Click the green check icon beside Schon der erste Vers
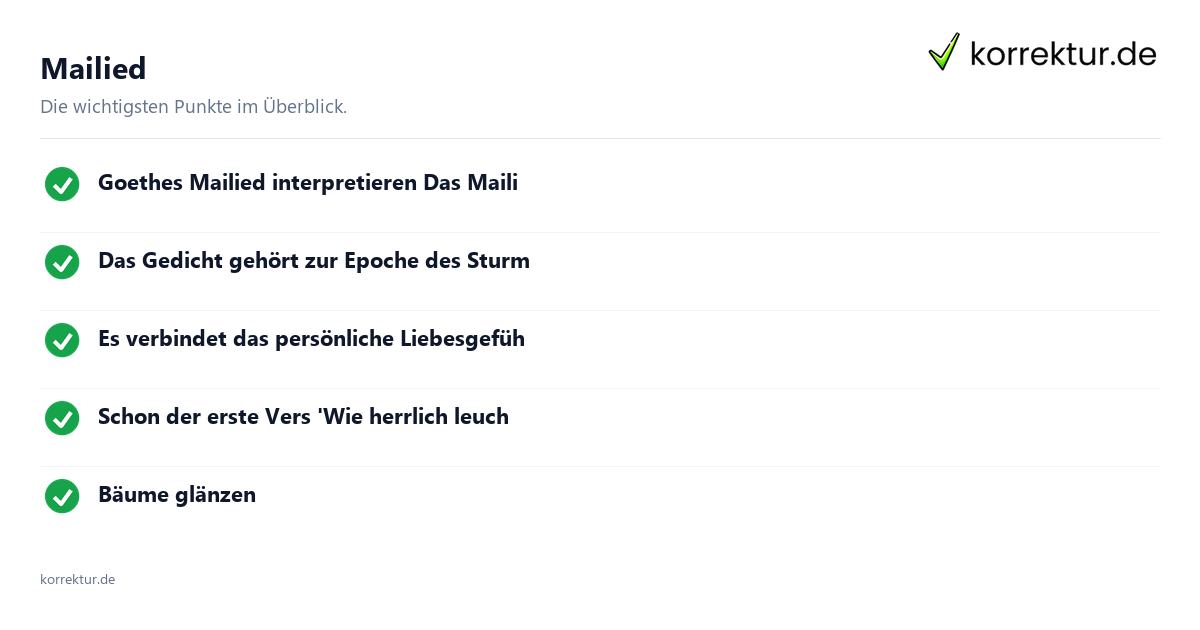Screen dimensions: 1200x630 pos(62,418)
